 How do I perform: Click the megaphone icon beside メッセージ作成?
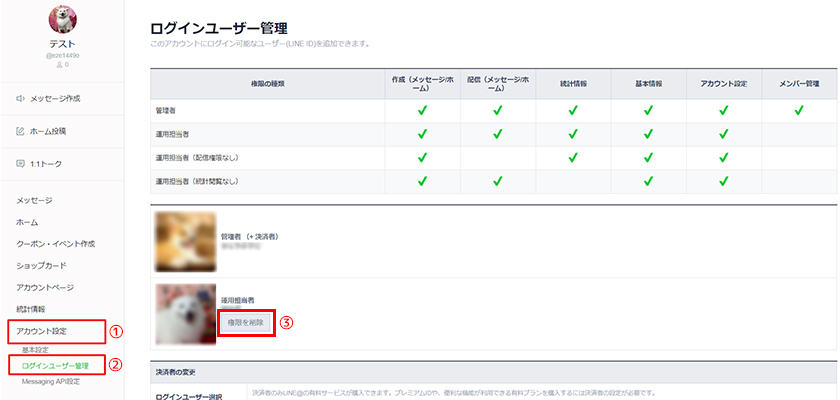pos(21,98)
